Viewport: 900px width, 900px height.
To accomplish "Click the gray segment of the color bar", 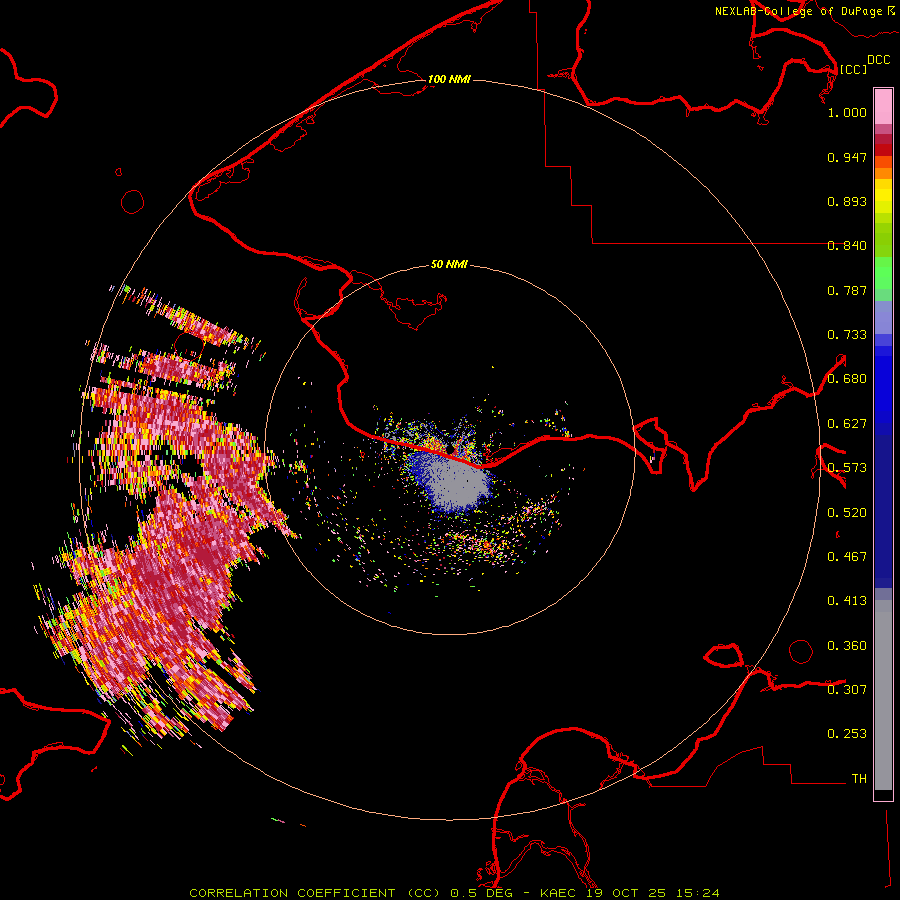I will (883, 695).
